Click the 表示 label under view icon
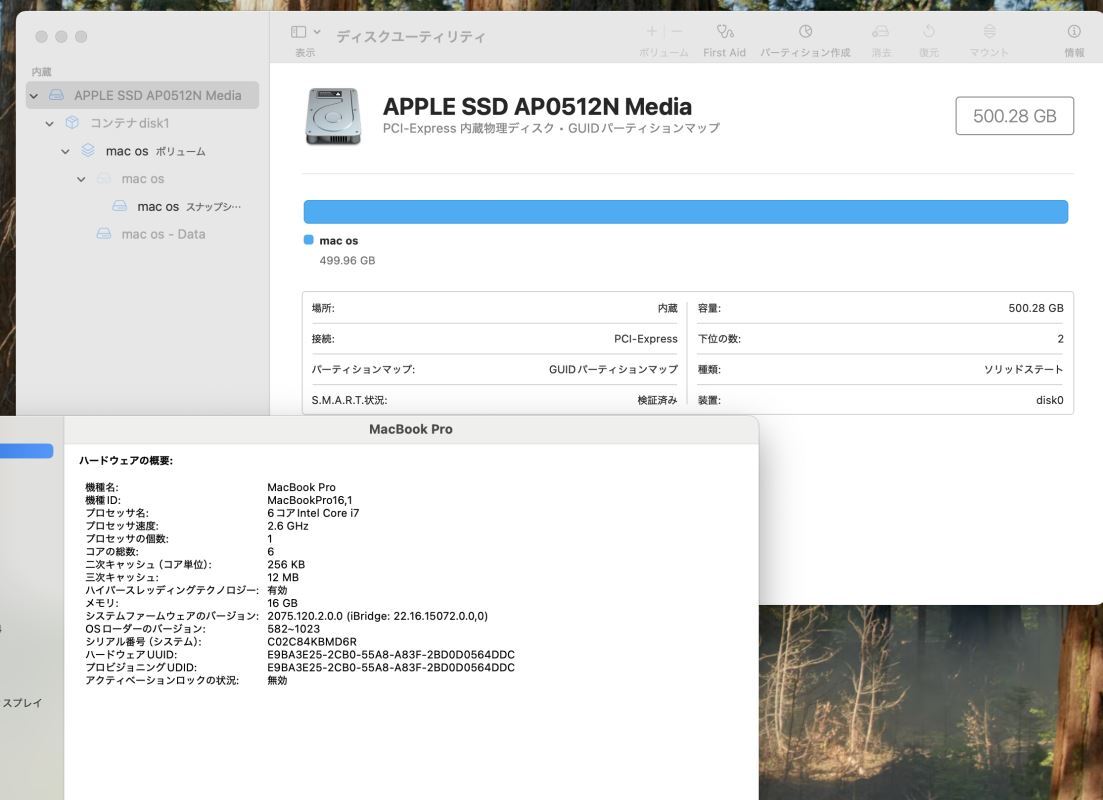 tap(305, 53)
